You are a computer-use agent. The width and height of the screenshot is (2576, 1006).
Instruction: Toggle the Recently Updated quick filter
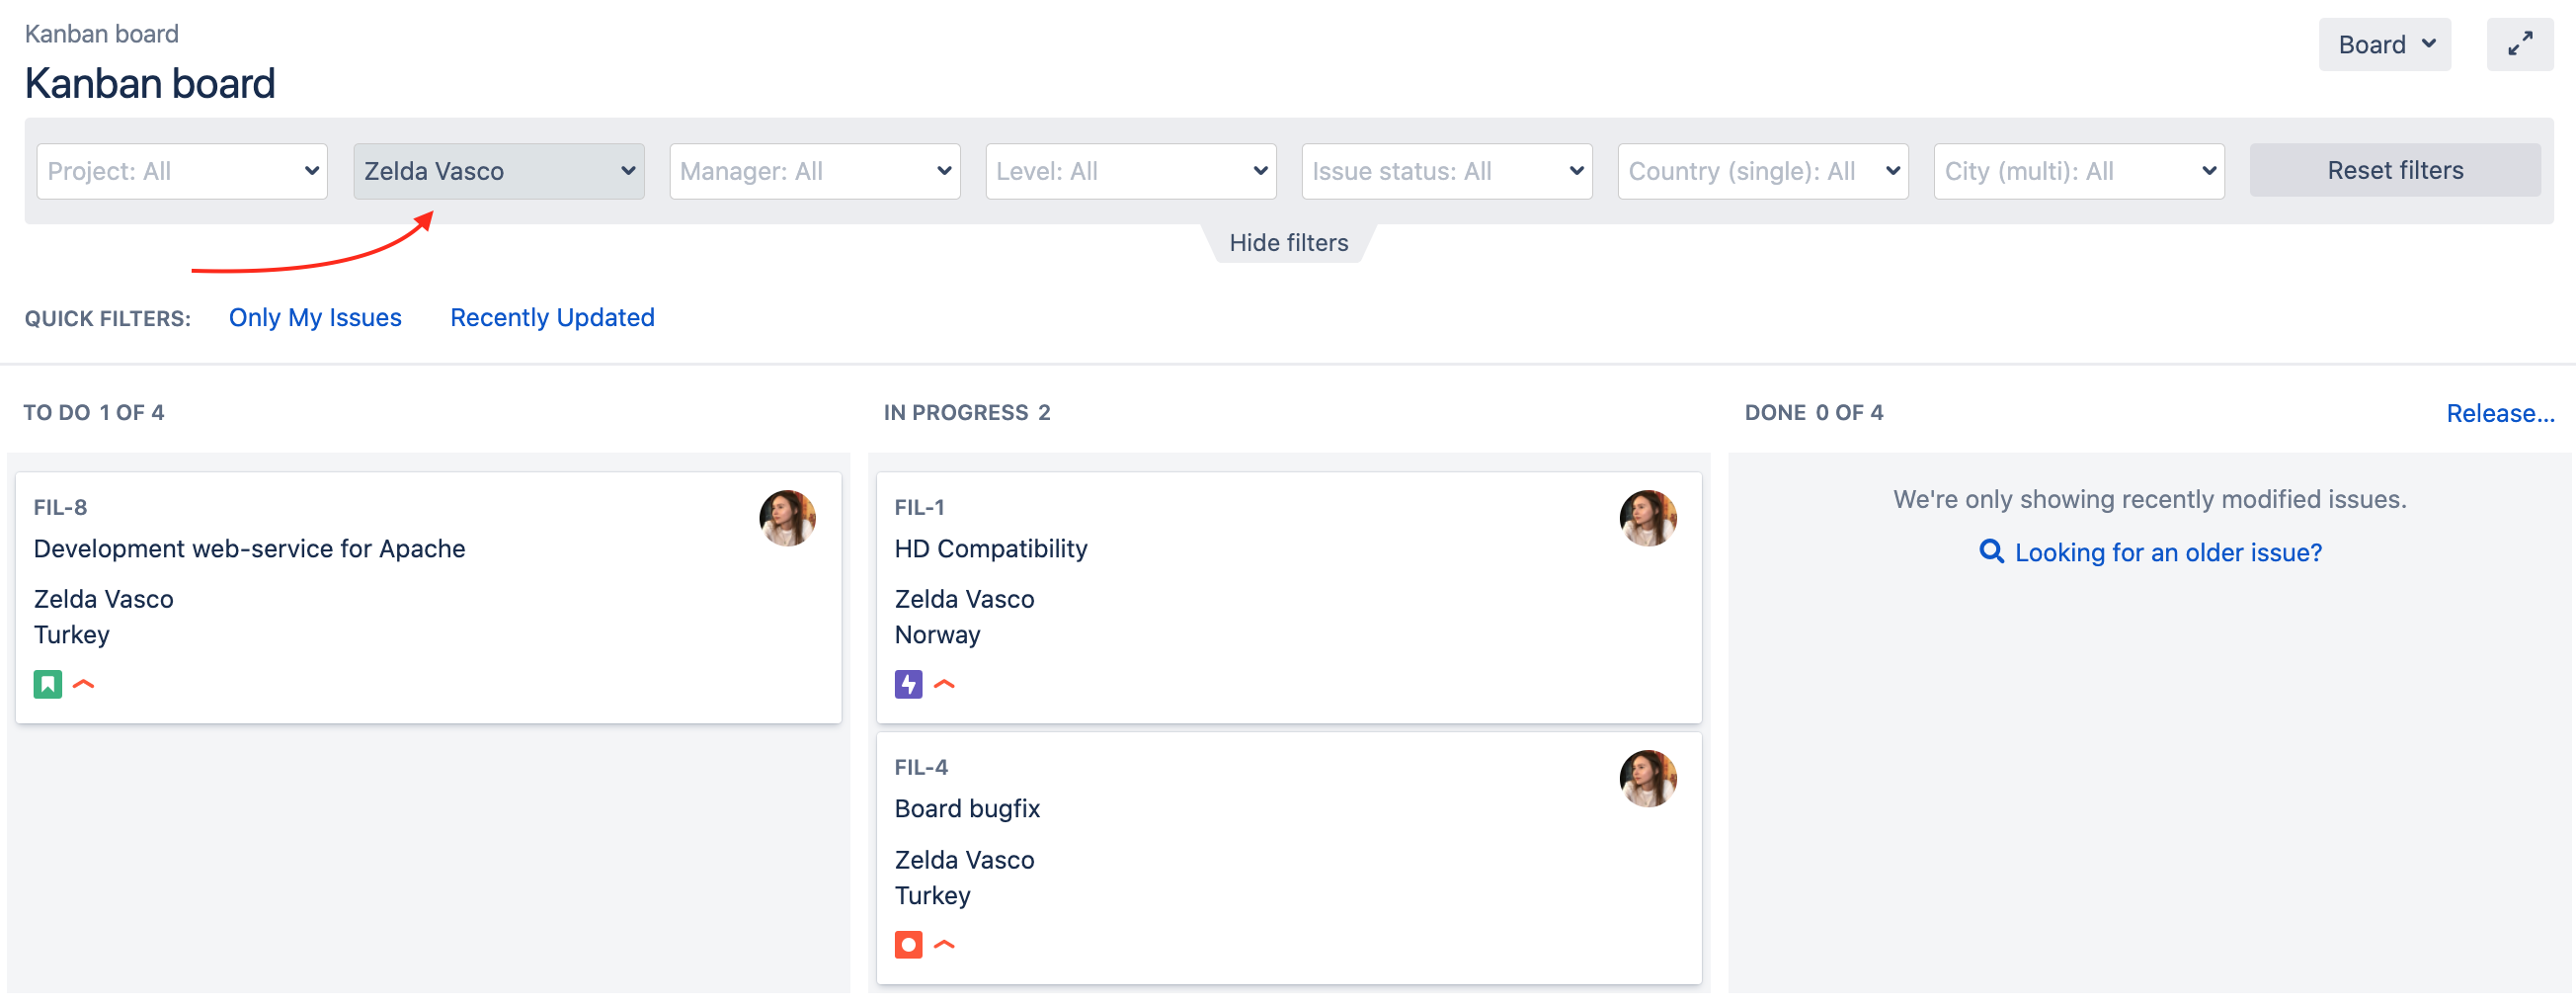(552, 317)
